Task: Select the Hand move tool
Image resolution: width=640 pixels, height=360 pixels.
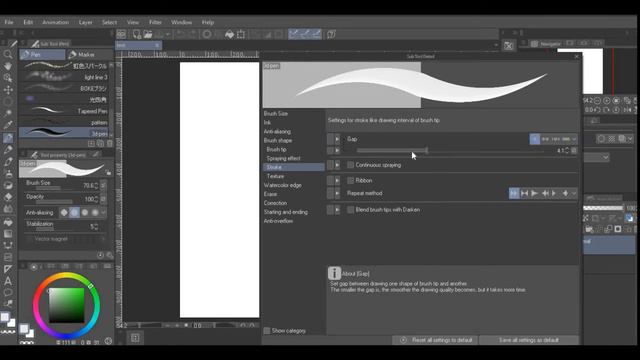Action: tap(8, 66)
